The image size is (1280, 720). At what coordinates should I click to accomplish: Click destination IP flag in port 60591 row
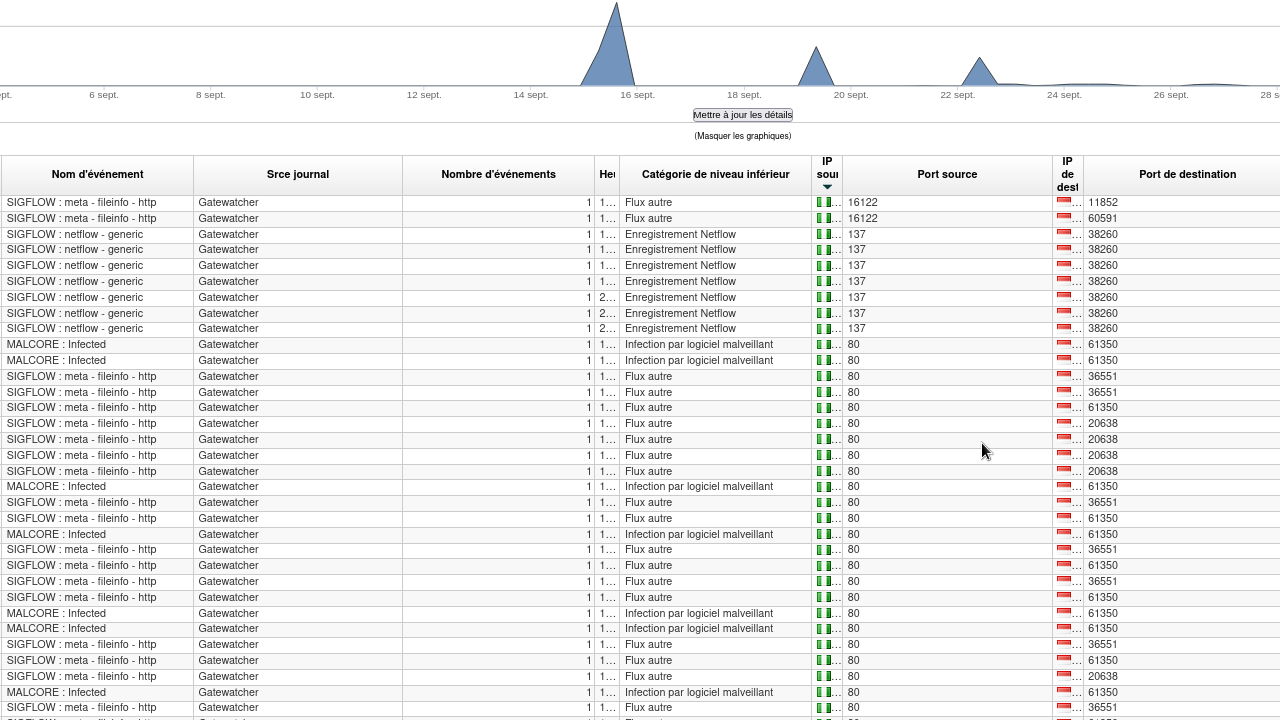coord(1064,218)
